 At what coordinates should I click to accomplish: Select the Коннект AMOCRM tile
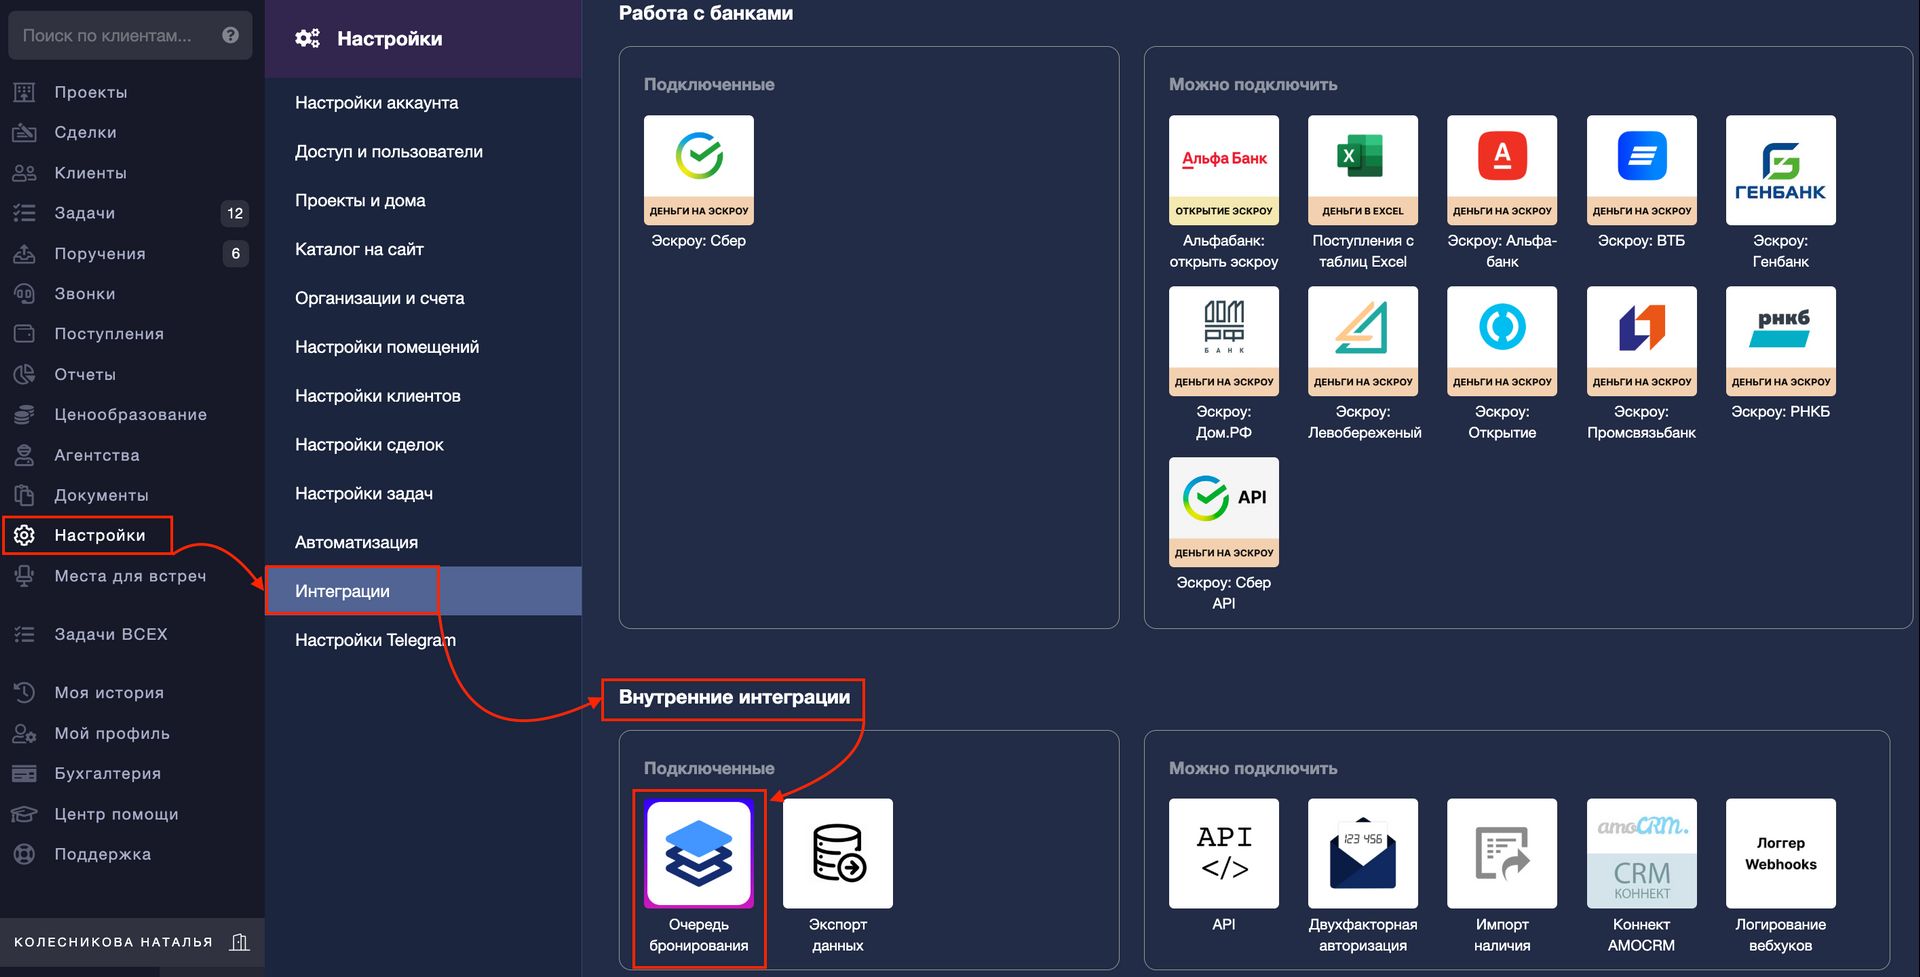pos(1641,854)
